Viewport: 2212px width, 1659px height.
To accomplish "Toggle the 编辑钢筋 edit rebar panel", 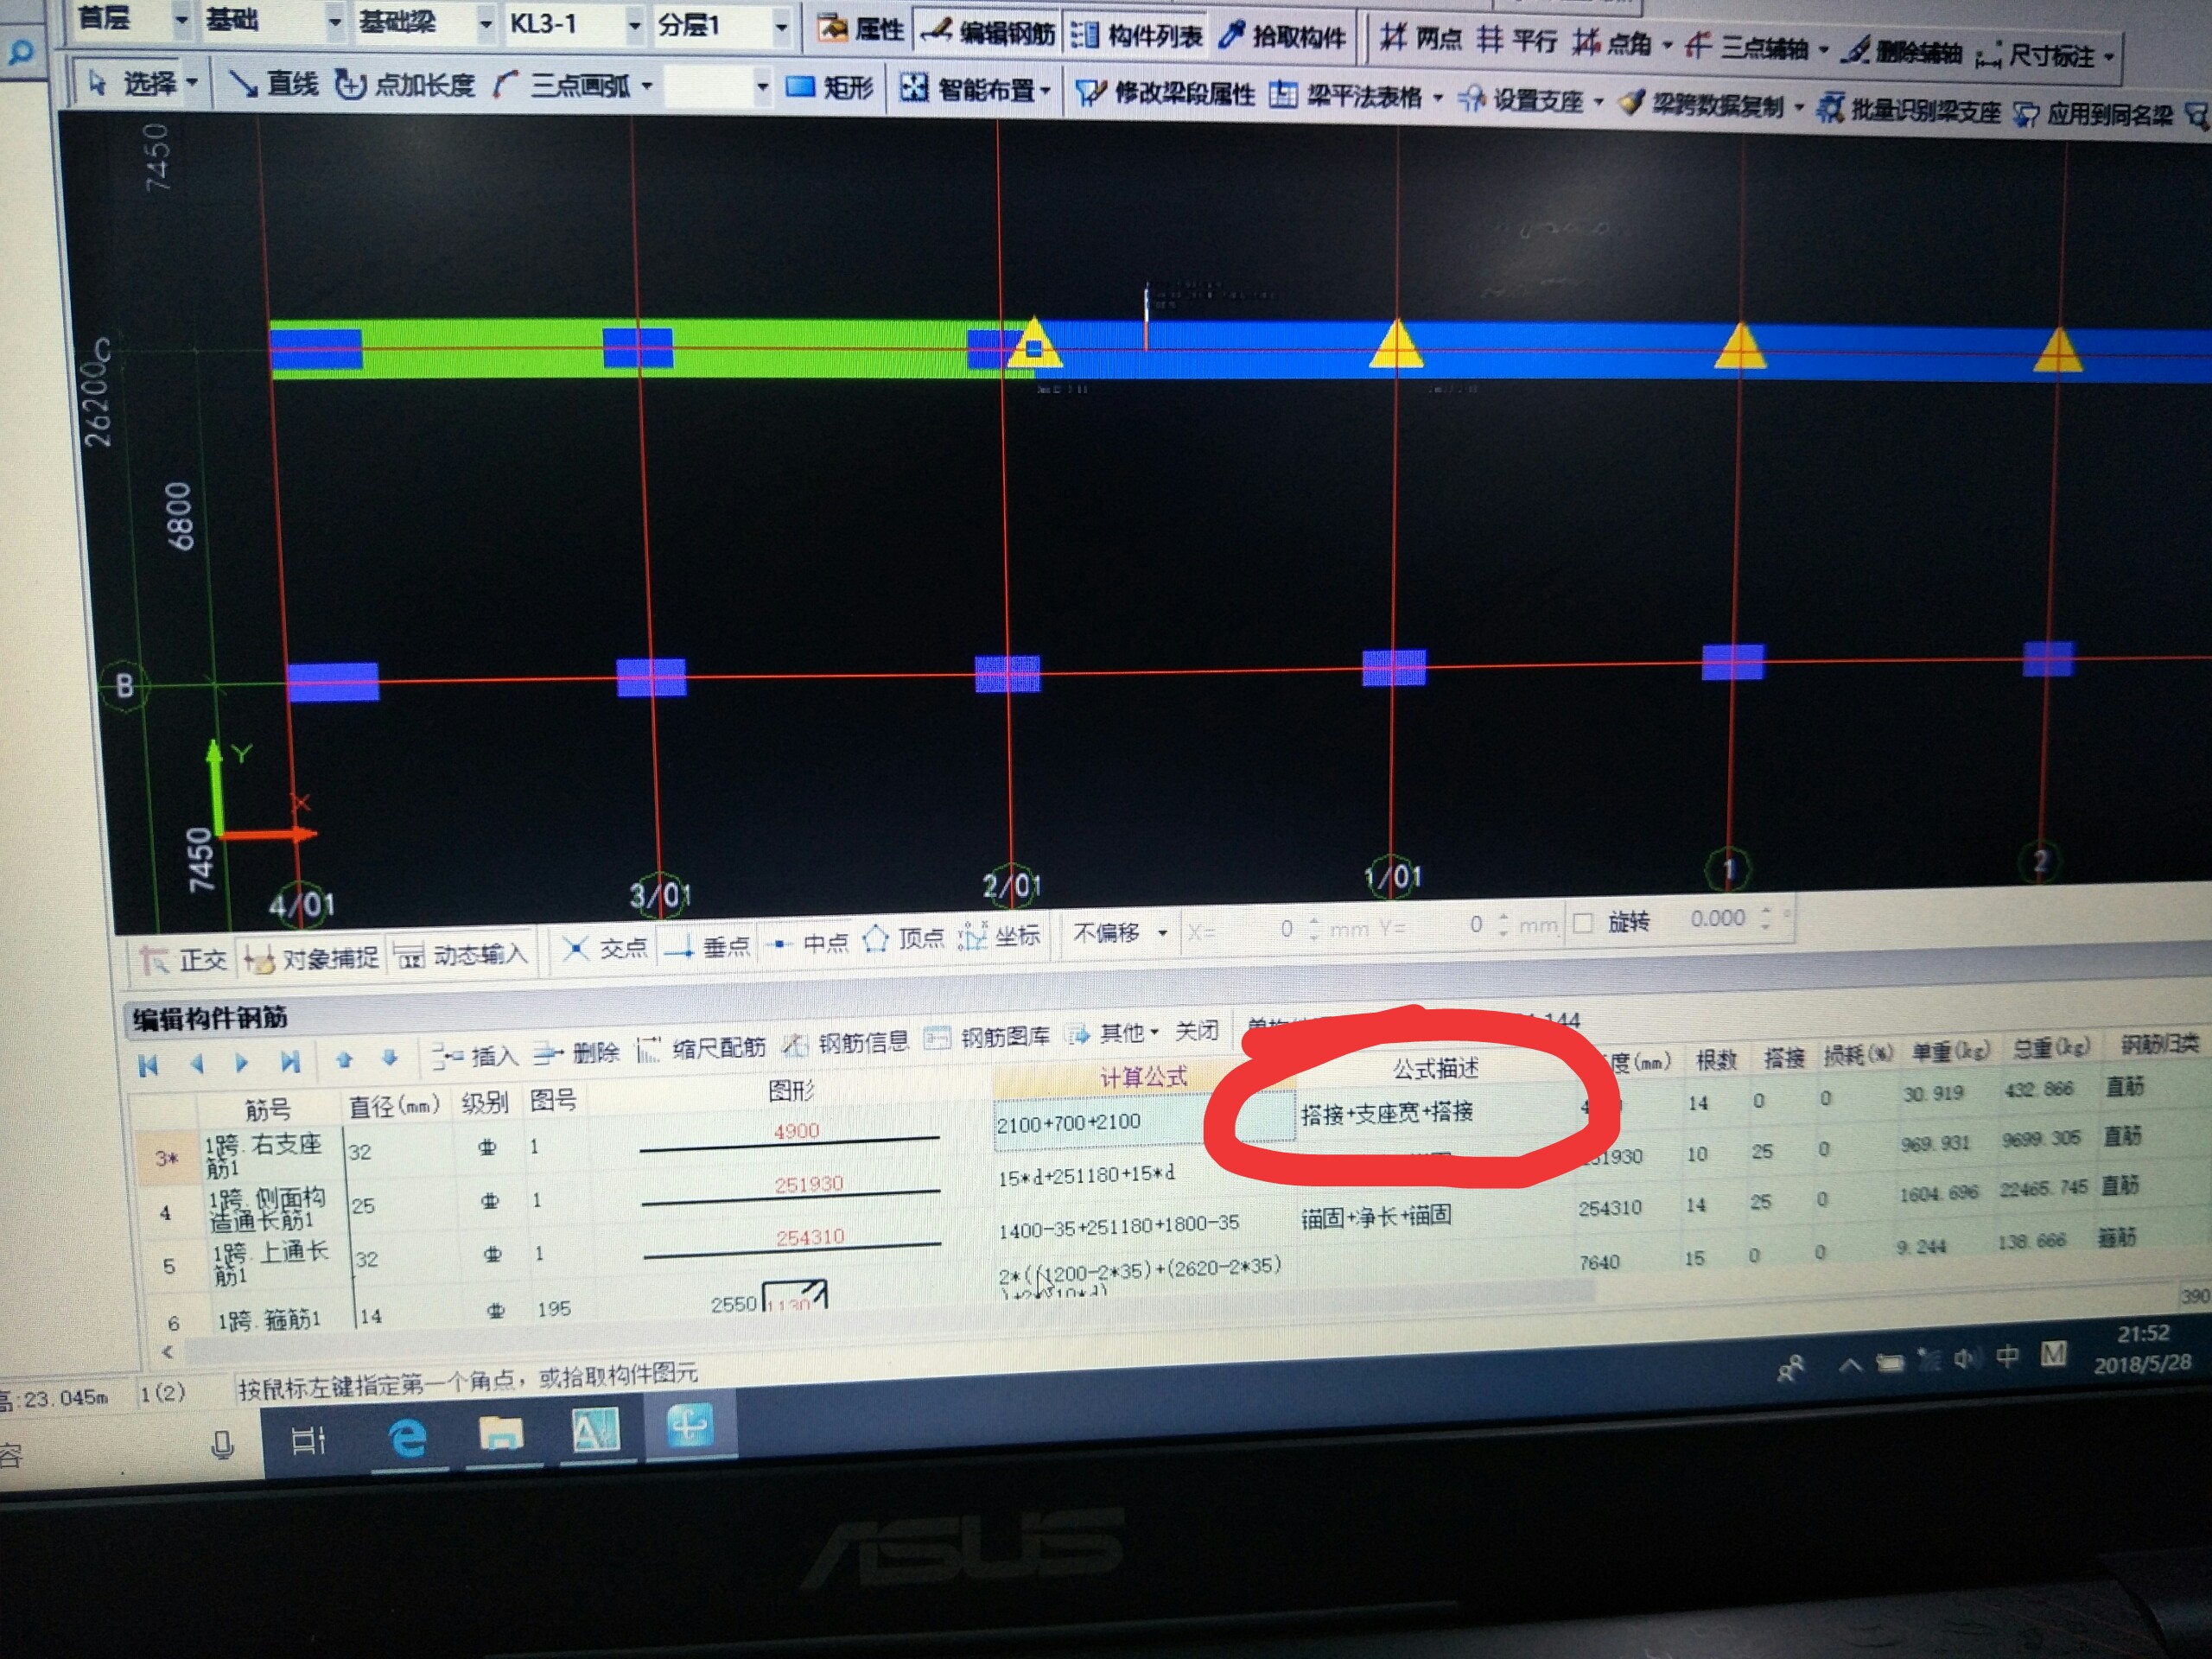I will pos(987,33).
